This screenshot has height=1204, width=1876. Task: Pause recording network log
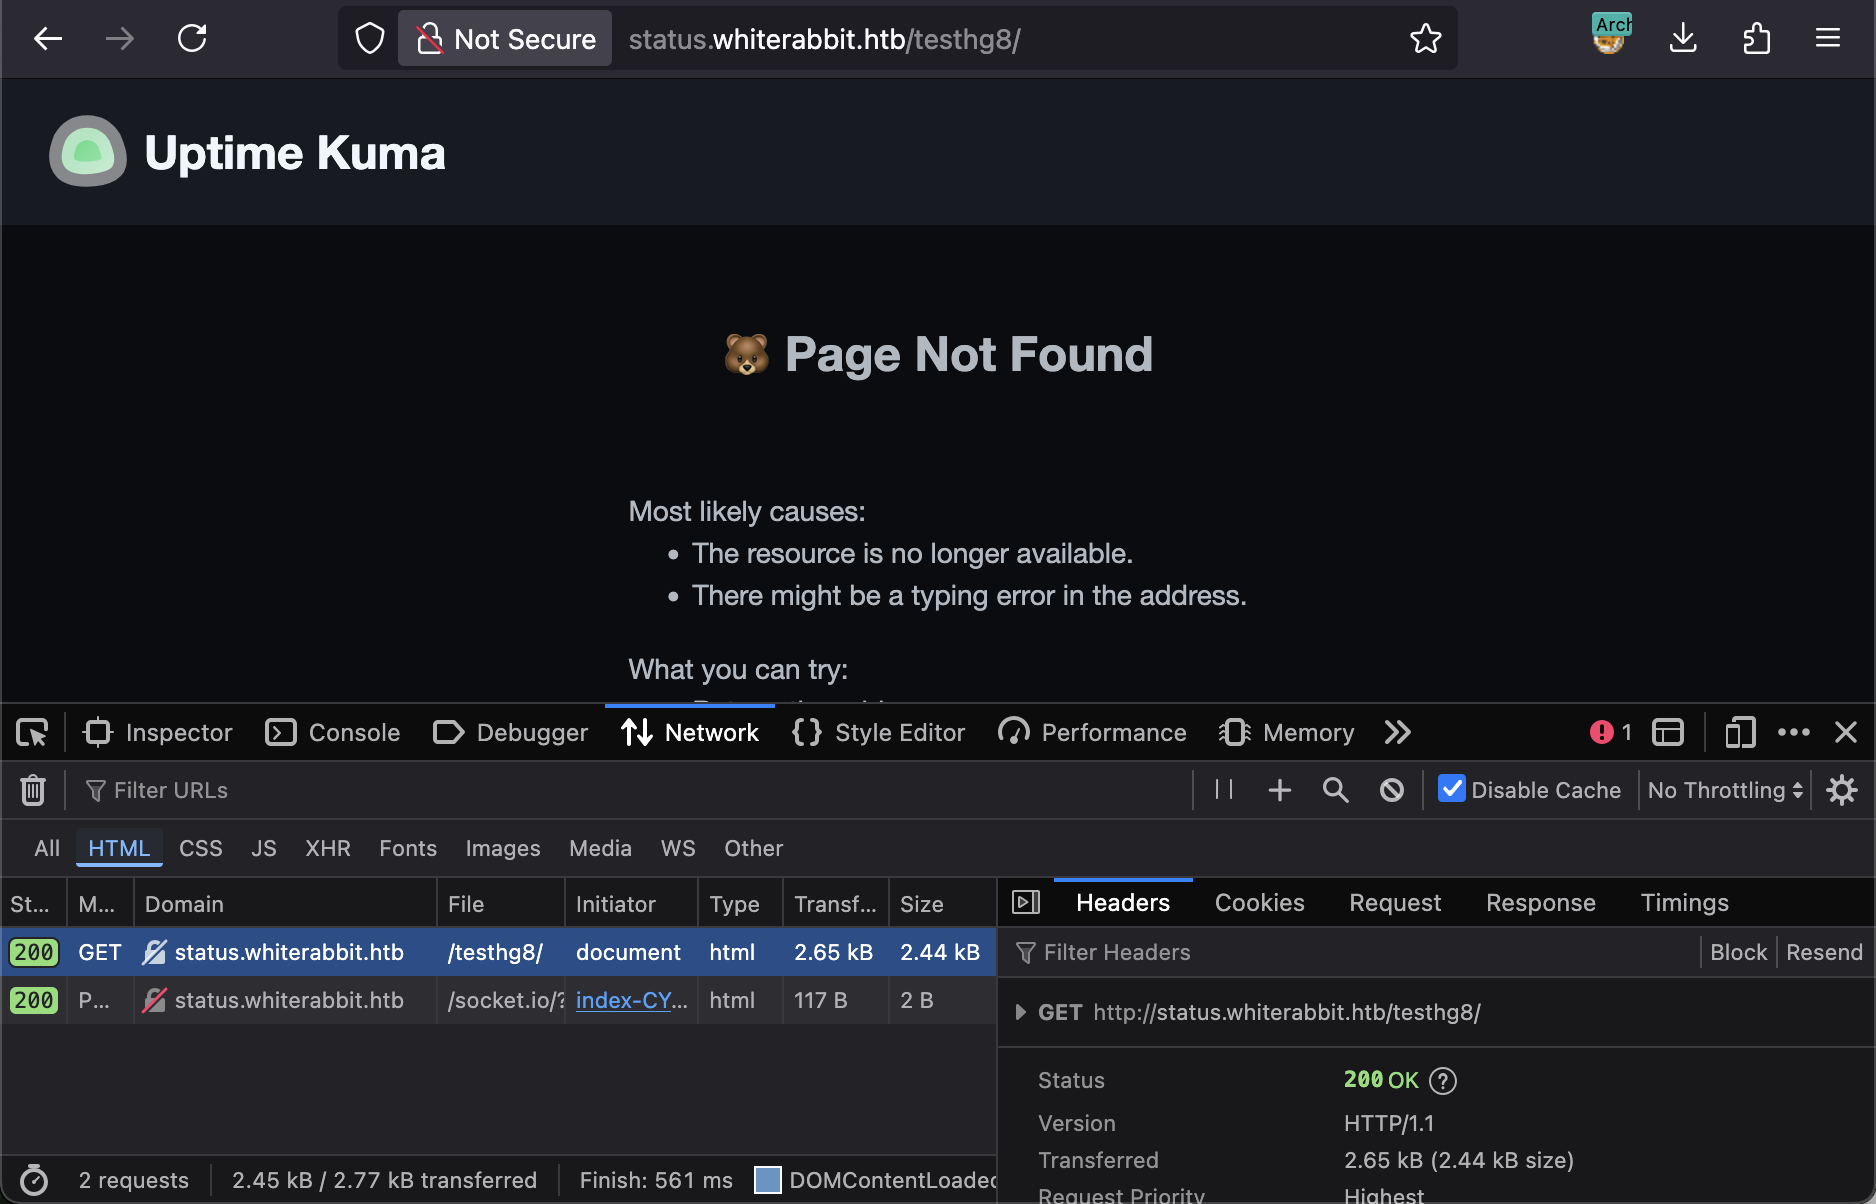(1222, 790)
